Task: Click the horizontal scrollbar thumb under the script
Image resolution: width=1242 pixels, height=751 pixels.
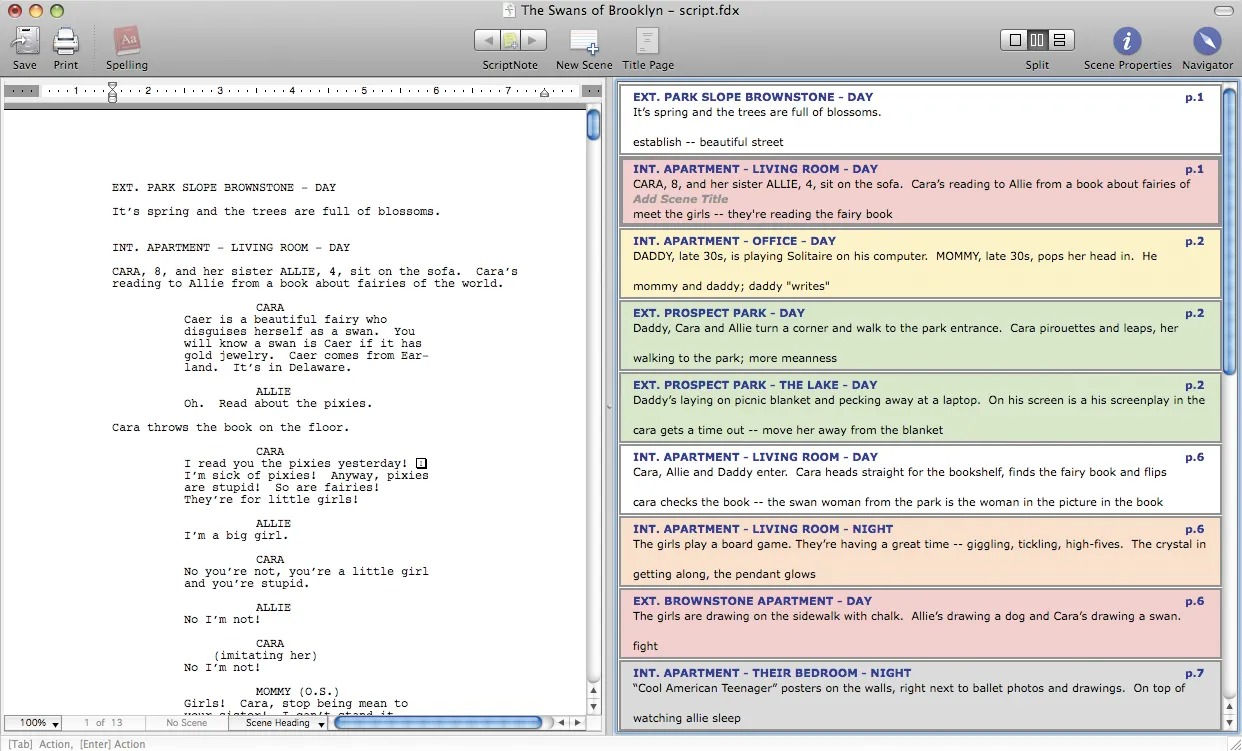Action: click(438, 723)
